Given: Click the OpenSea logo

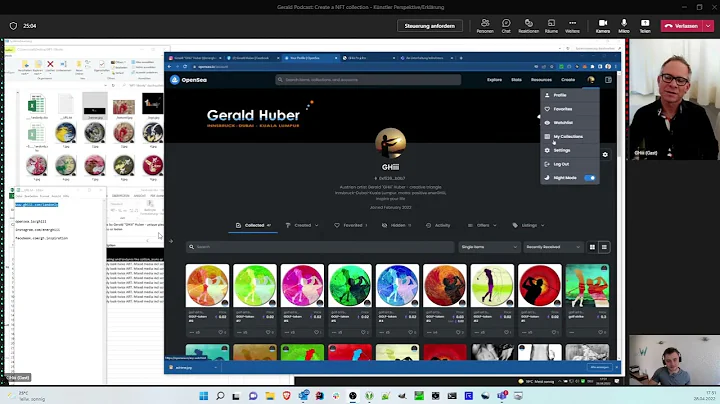Looking at the screenshot, I should point(188,80).
